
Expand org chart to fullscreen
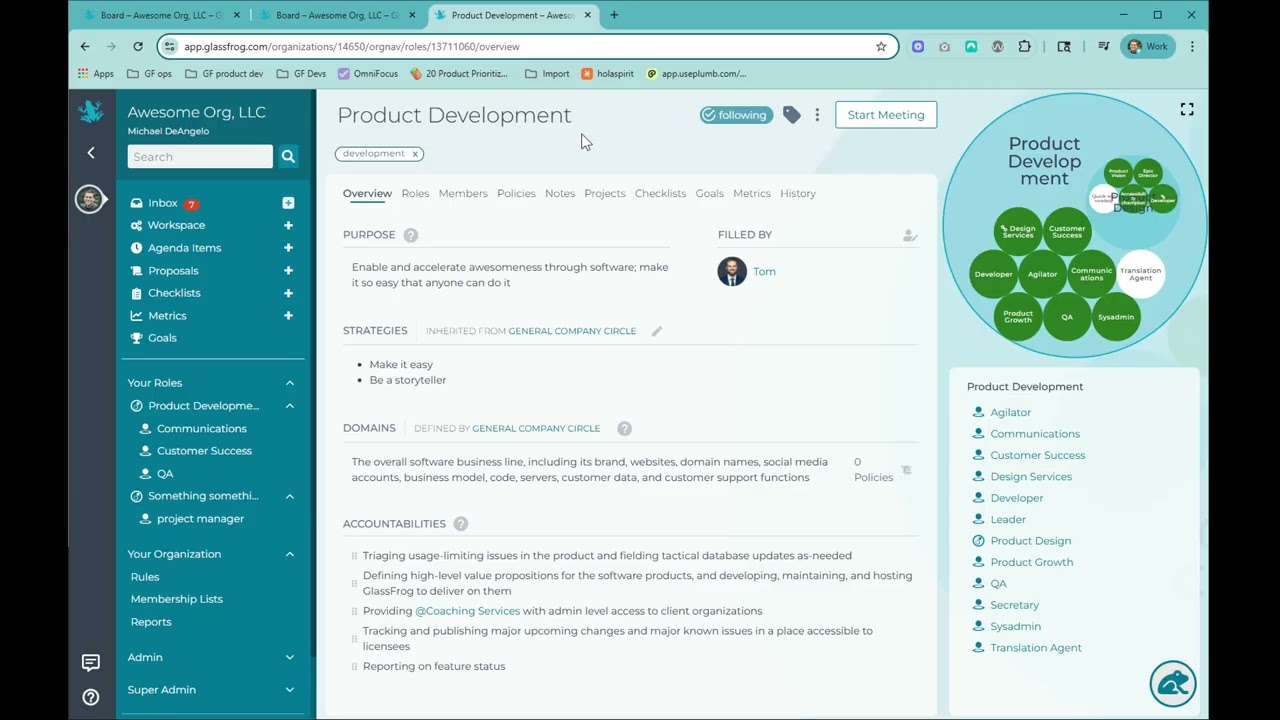tap(1187, 109)
